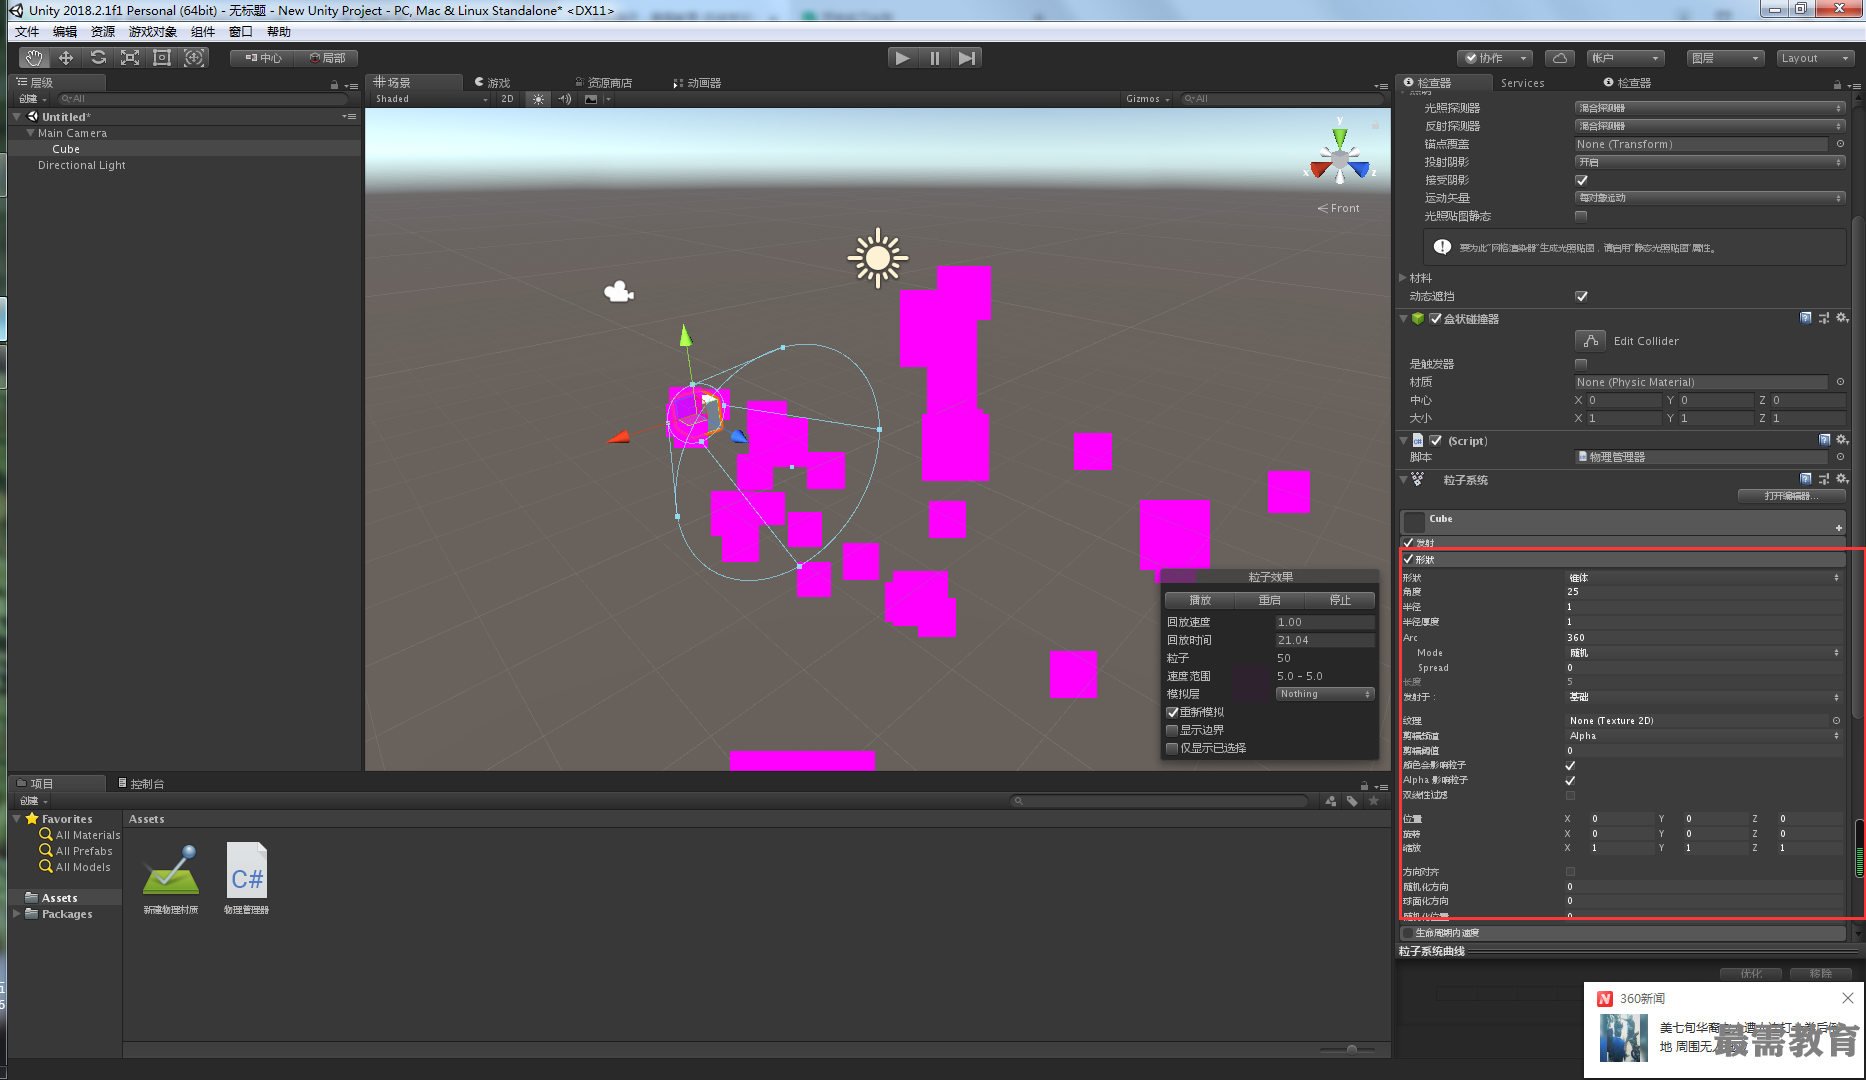Screen dimensions: 1866x1080
Task: Select the Scale tool in the toolbar
Action: [130, 58]
